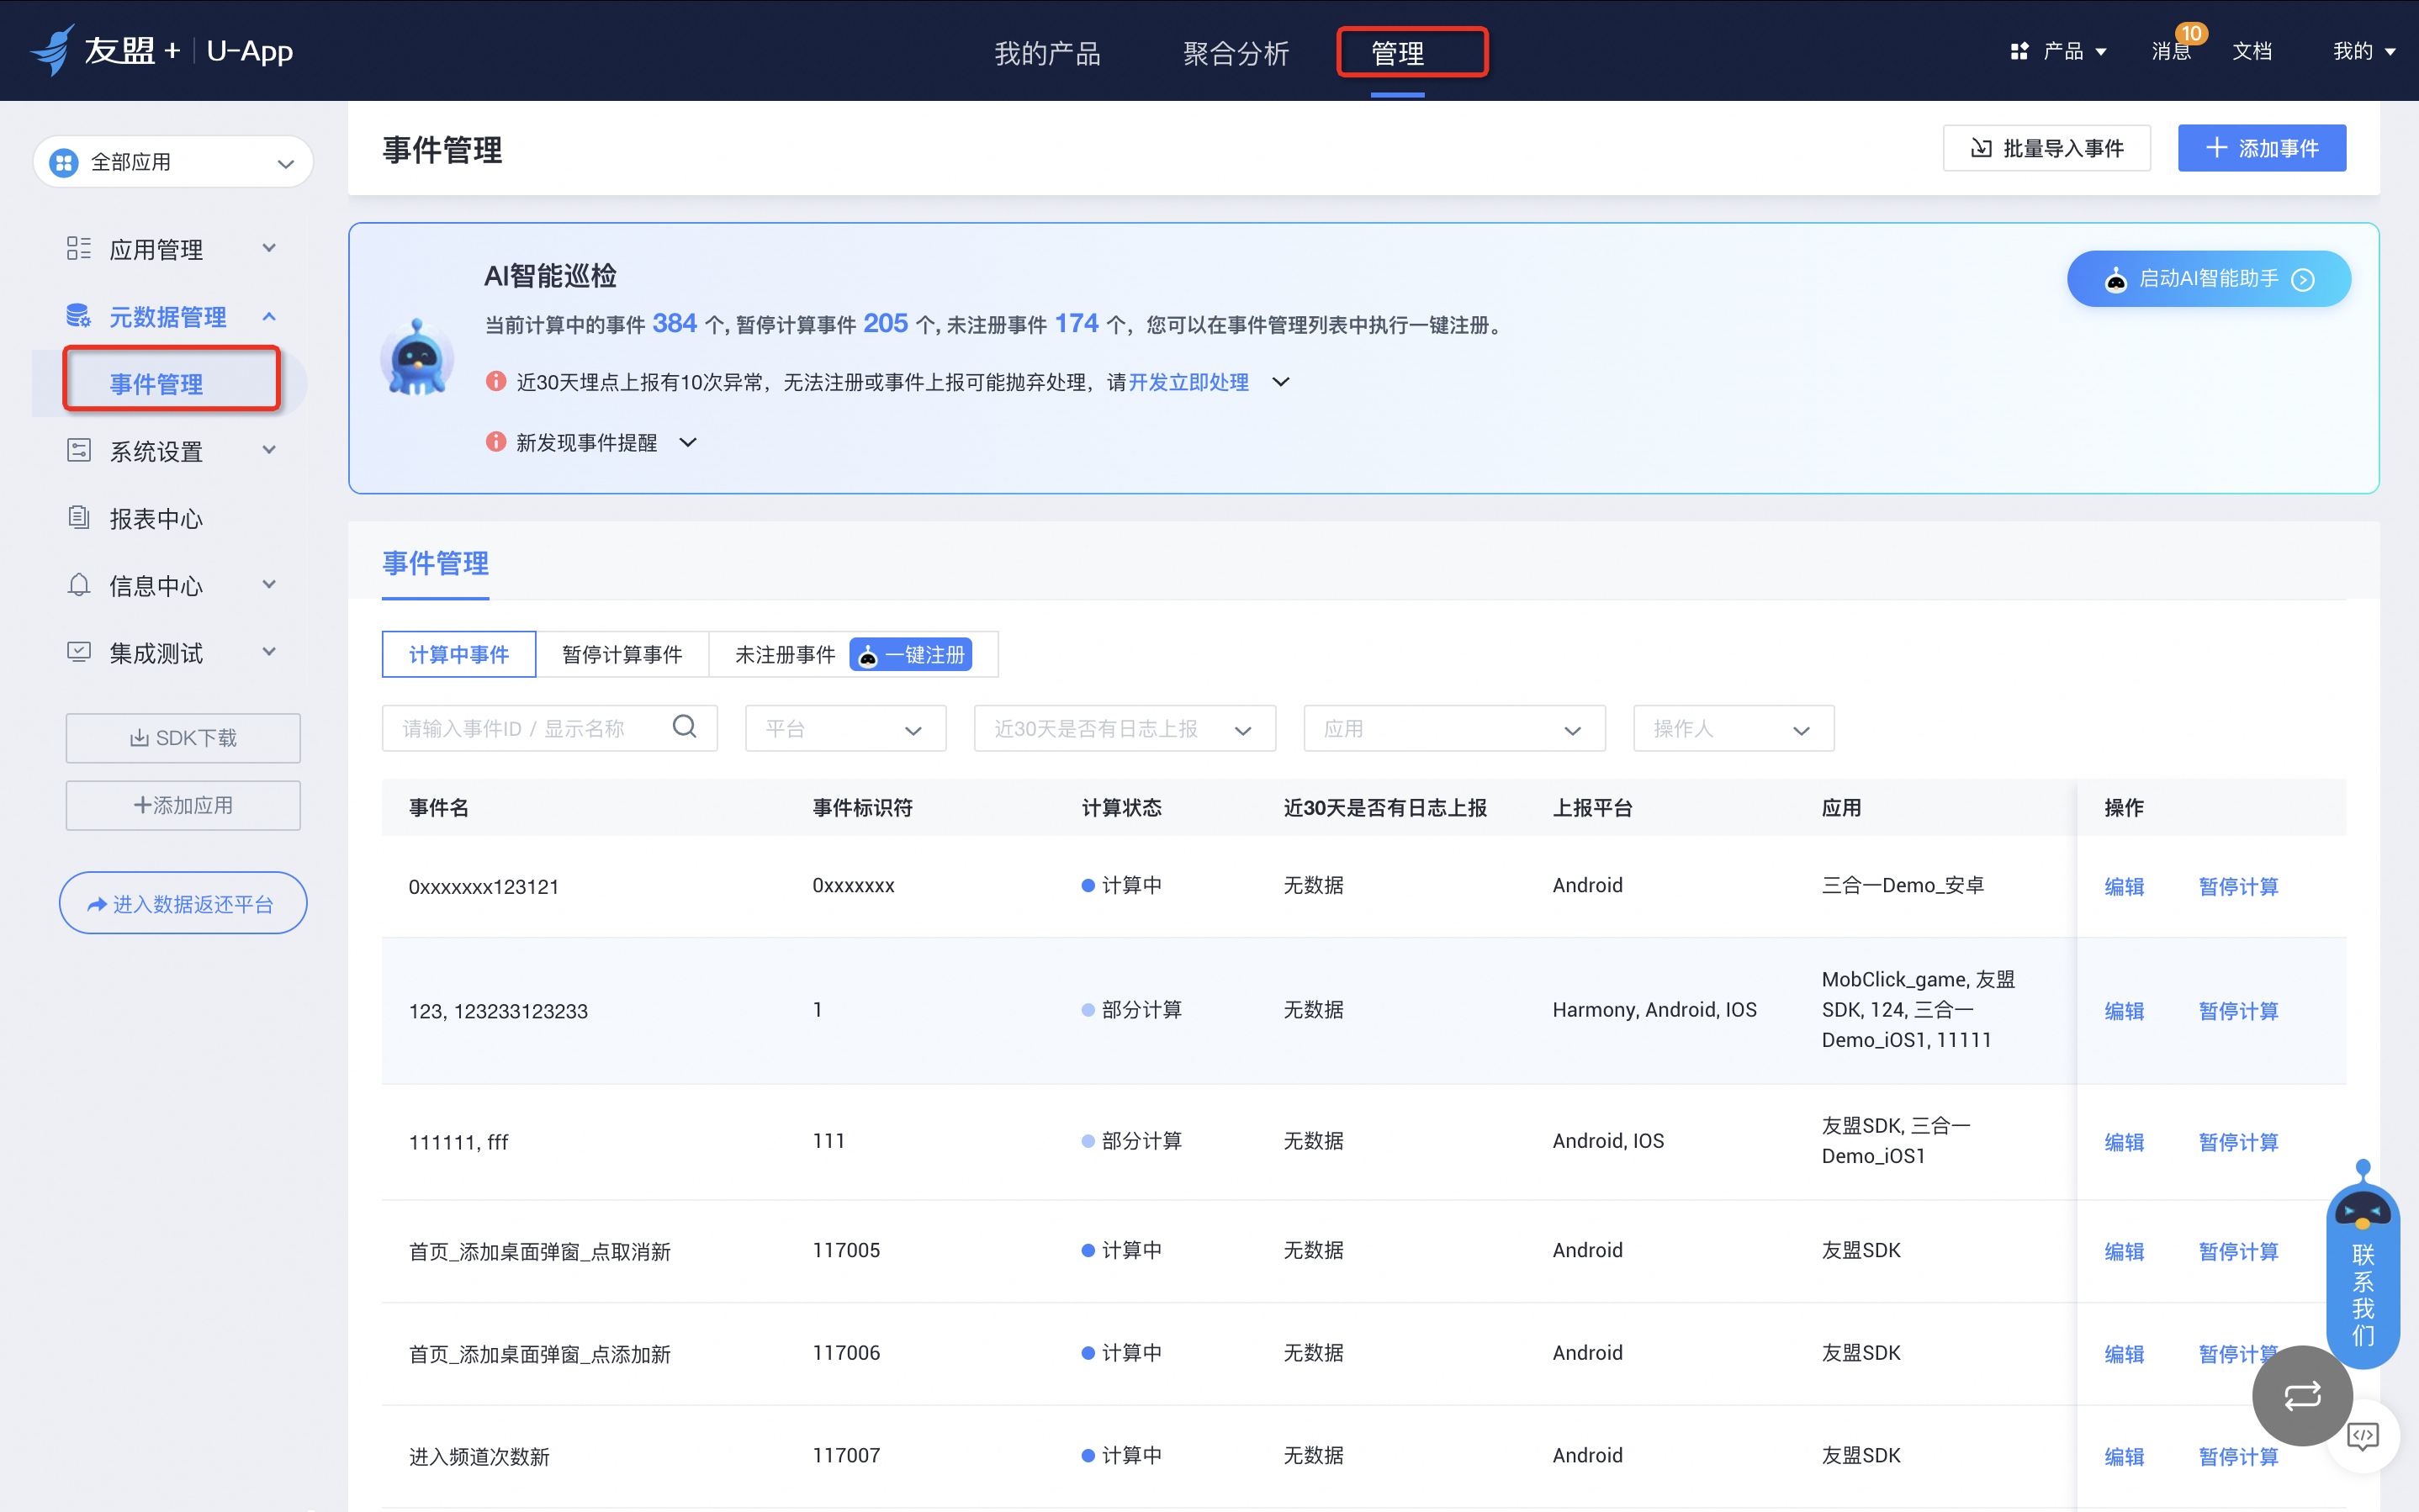Image resolution: width=2419 pixels, height=1512 pixels.
Task: Open the 平台 filter dropdown
Action: pyautogui.click(x=845, y=729)
